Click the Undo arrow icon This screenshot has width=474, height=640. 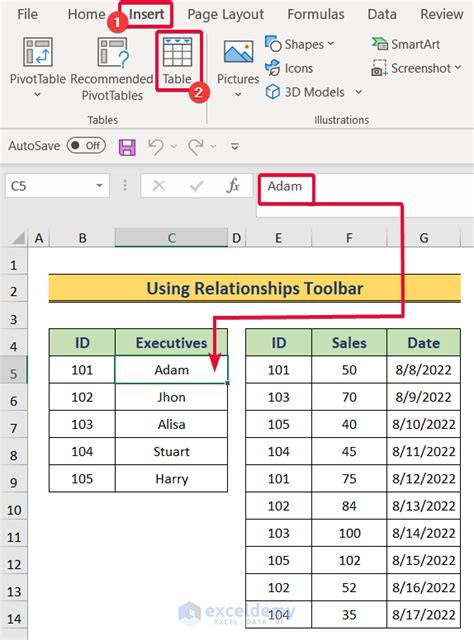[x=156, y=147]
